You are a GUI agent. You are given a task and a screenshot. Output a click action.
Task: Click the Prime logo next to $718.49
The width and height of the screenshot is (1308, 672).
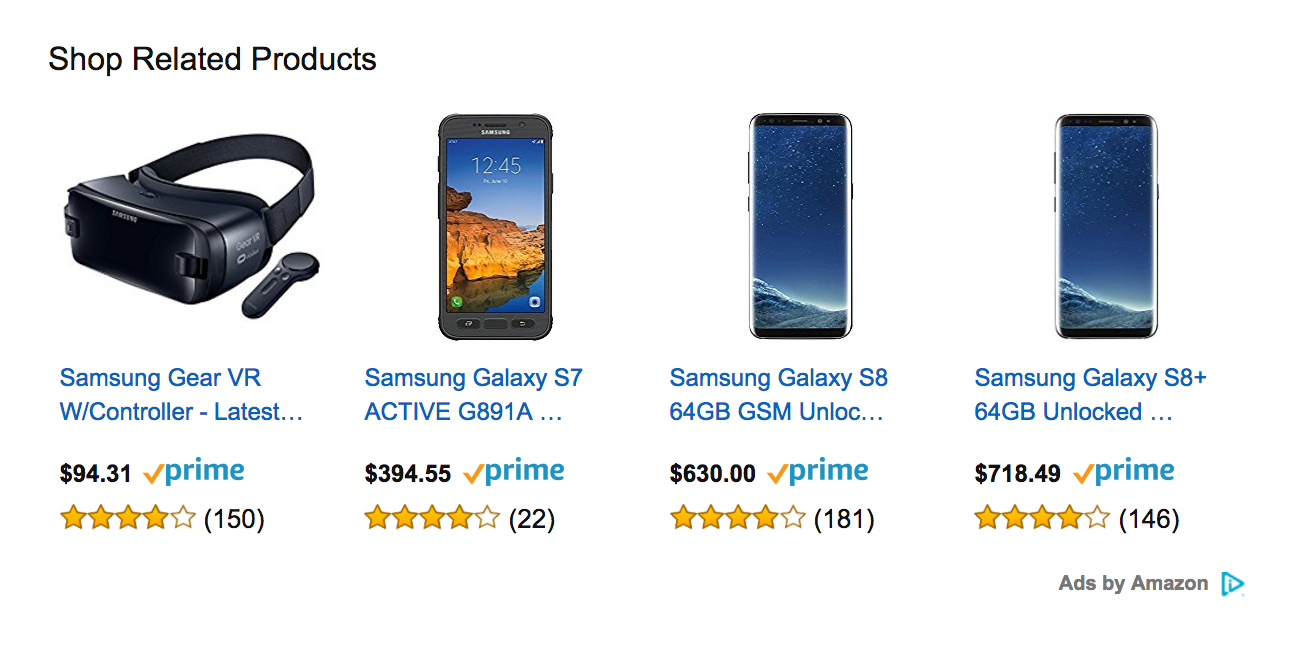(x=1124, y=472)
